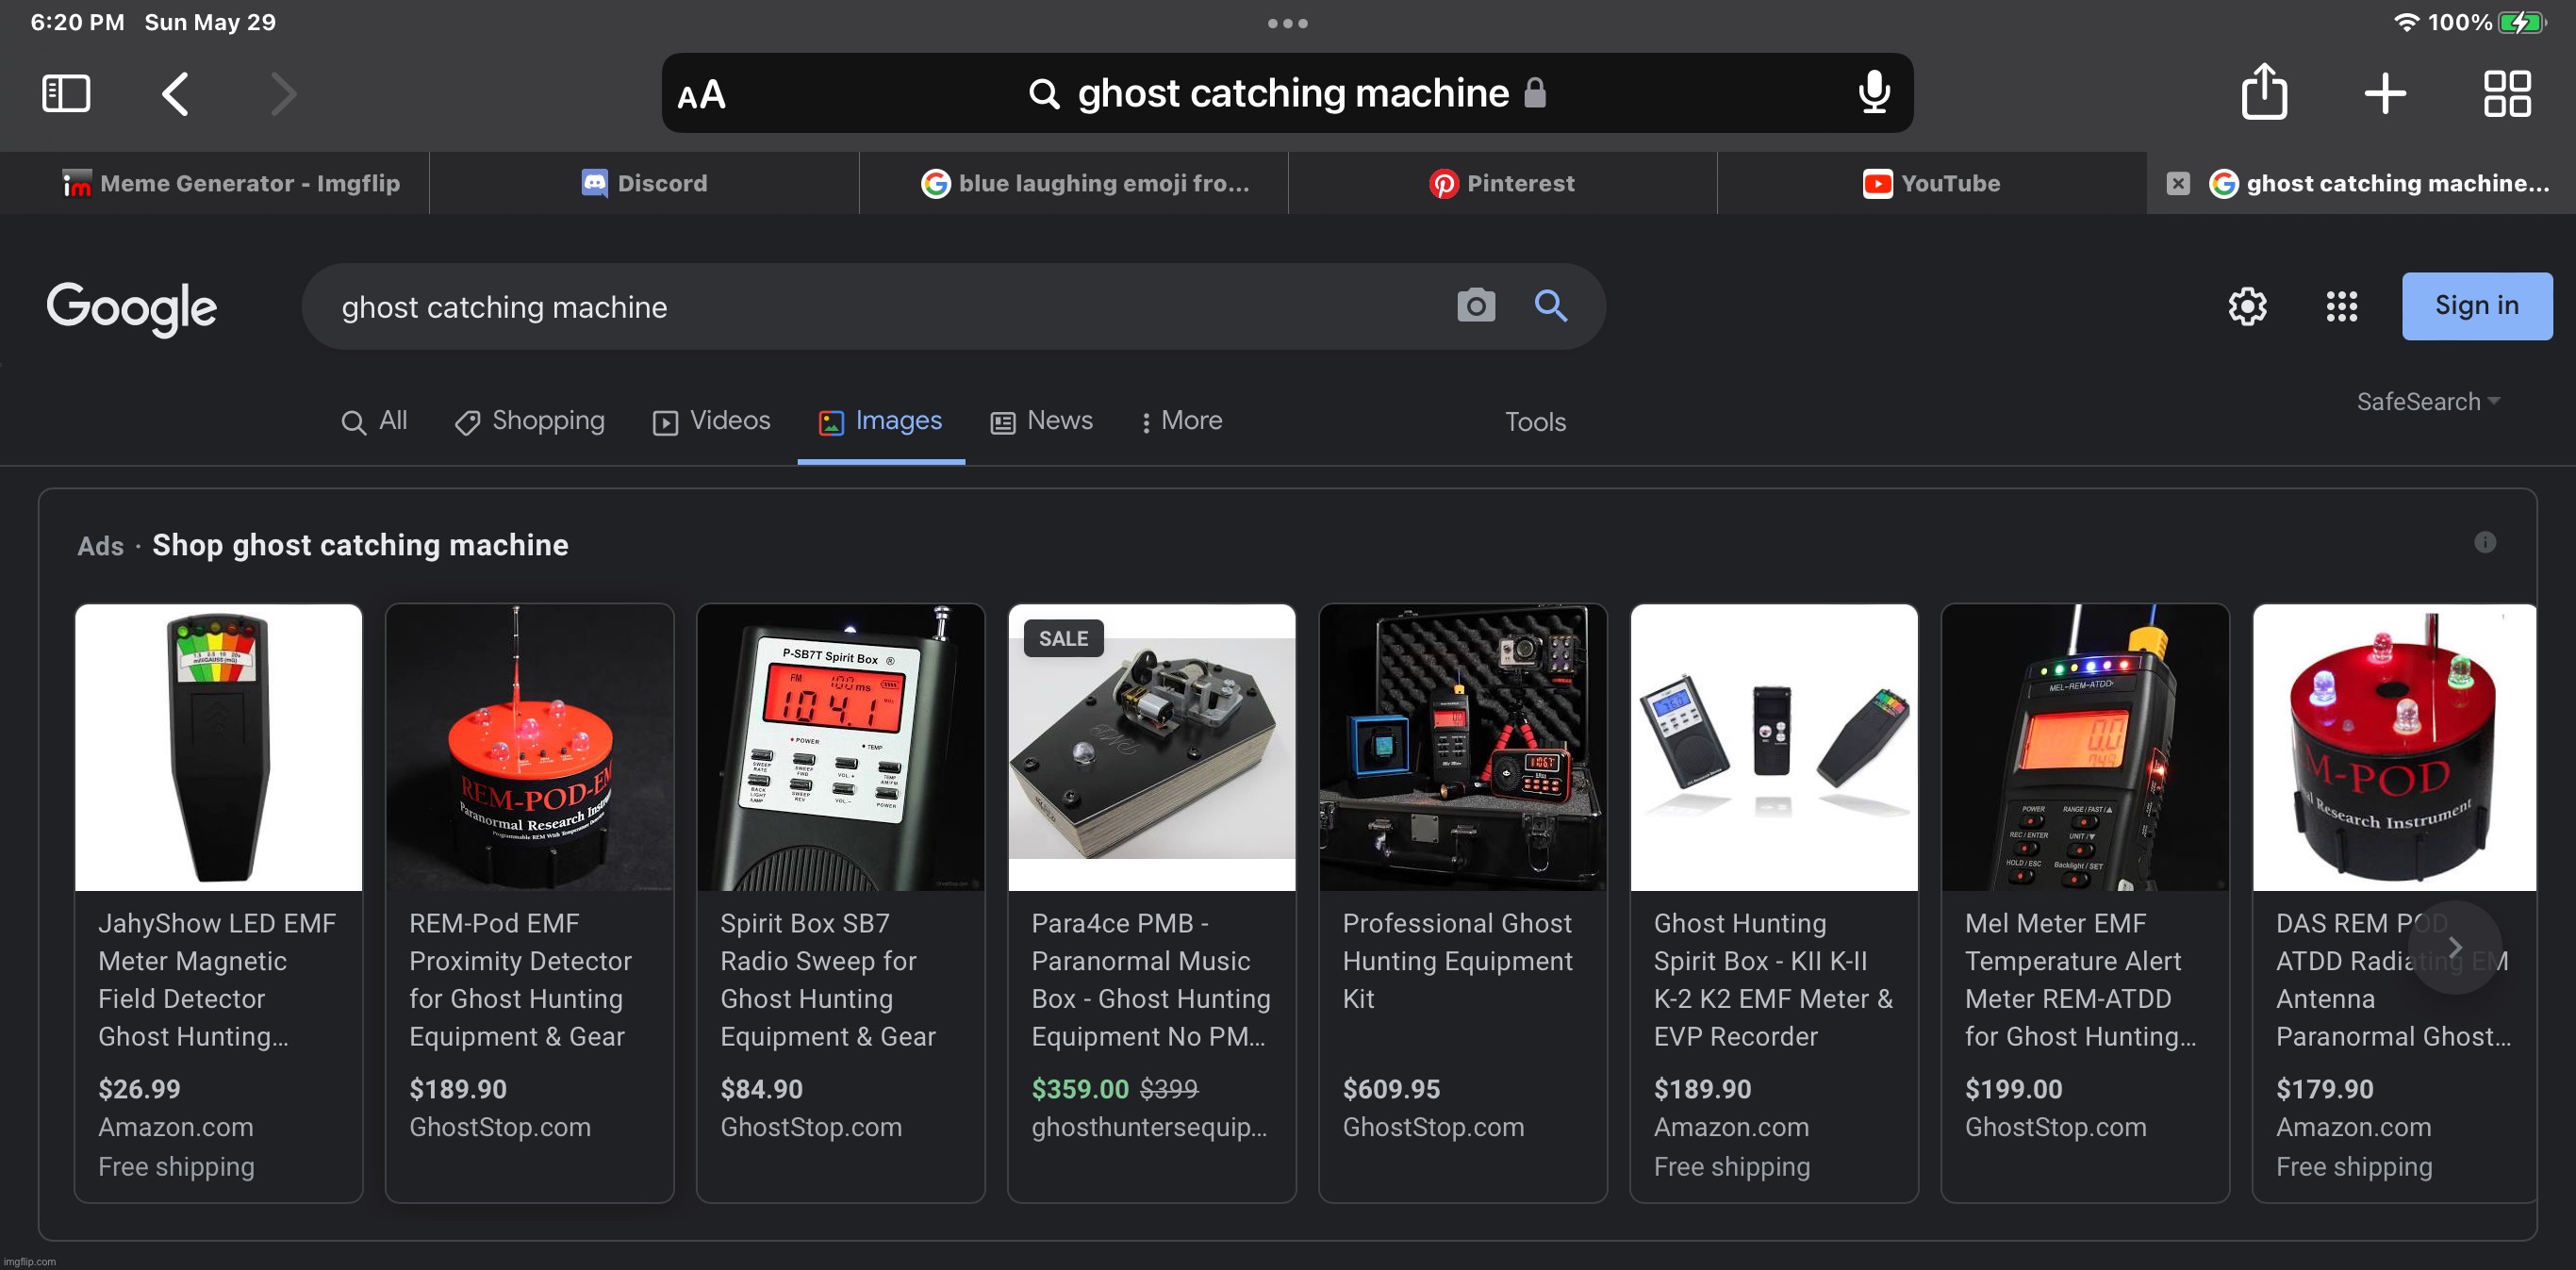Switch to the Shopping results tab
The width and height of the screenshot is (2576, 1270).
coord(529,421)
